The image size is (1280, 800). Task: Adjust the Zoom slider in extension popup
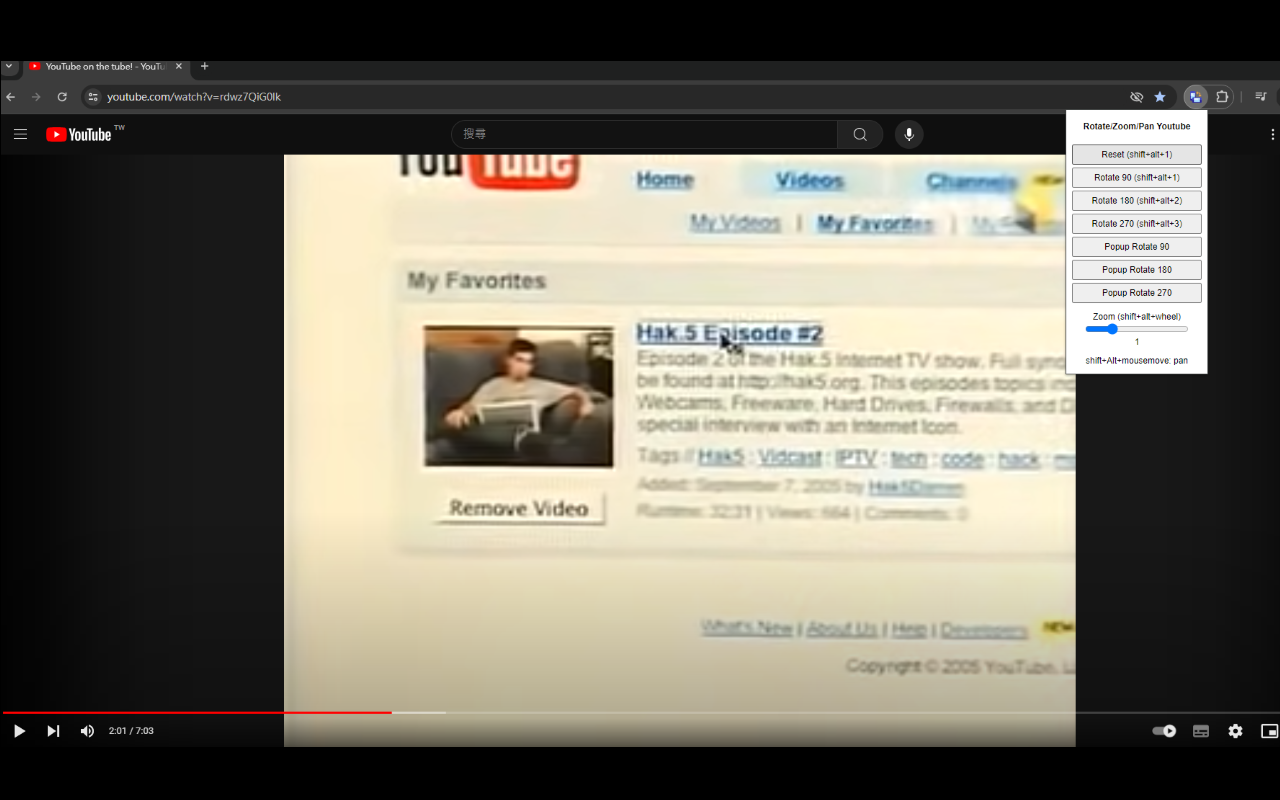pos(1137,329)
